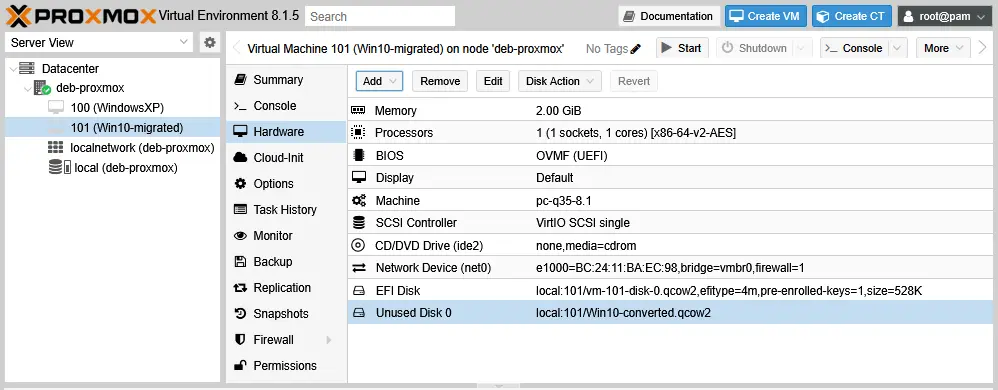This screenshot has width=998, height=390.
Task: Click the 'pc-q35-8.1' machine value
Action: tap(564, 200)
